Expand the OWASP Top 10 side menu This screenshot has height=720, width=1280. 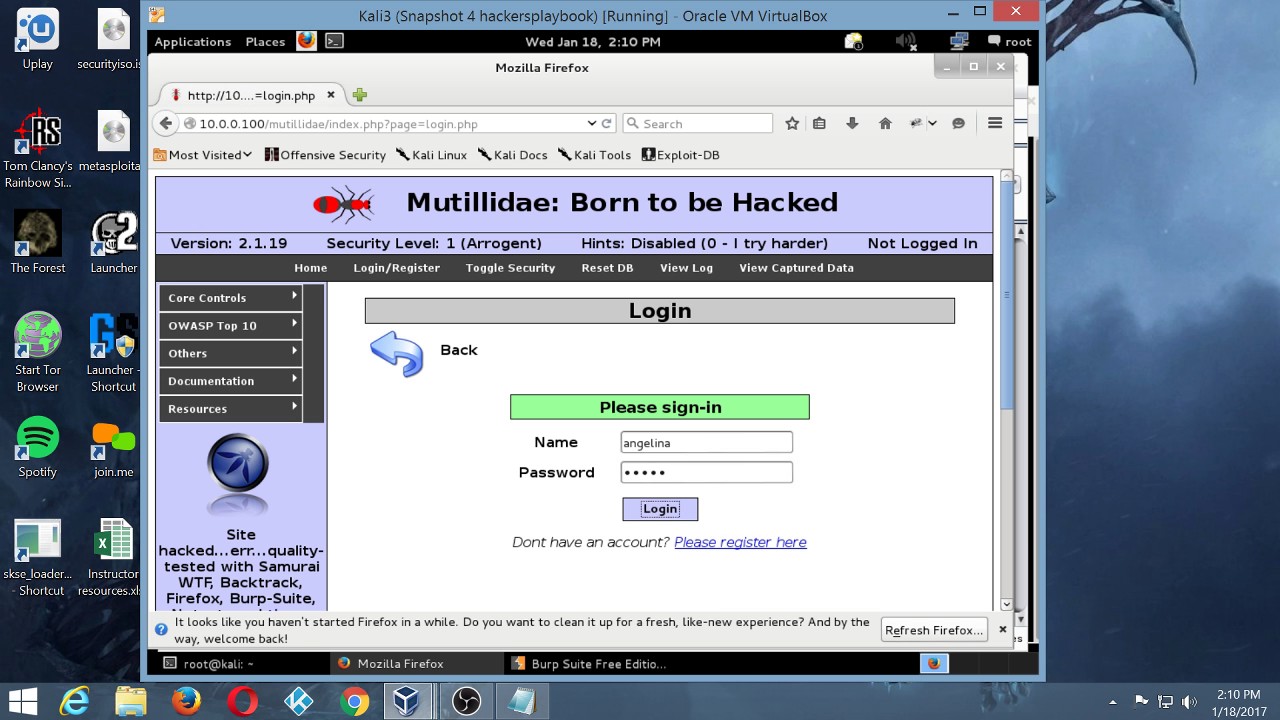click(x=231, y=326)
